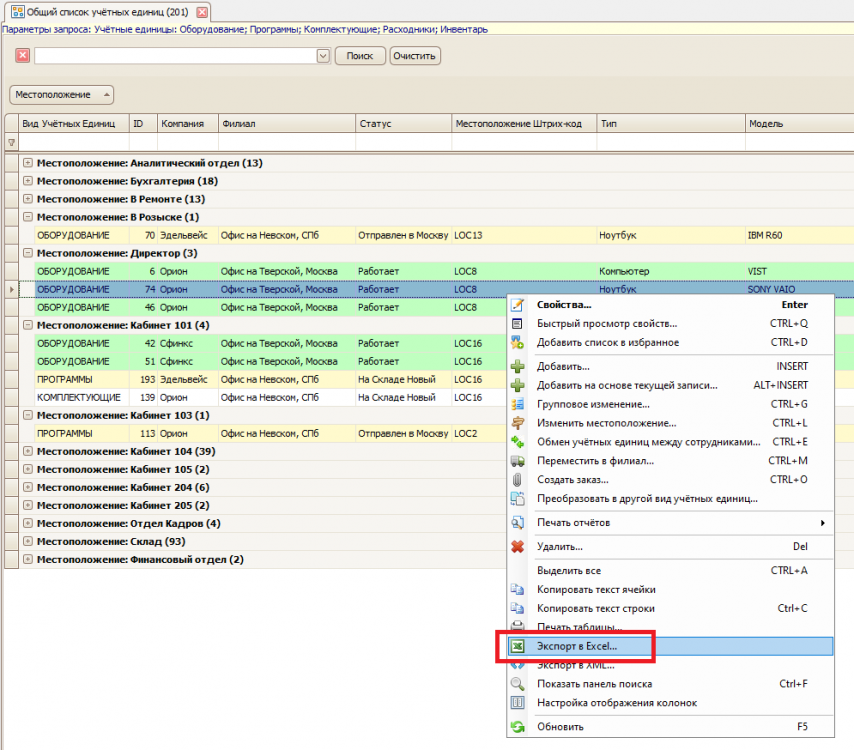Click the Поиск button
This screenshot has width=854, height=750.
pyautogui.click(x=360, y=56)
